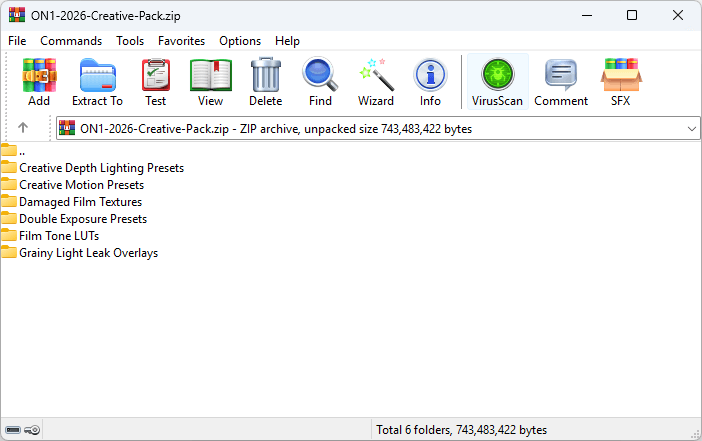Show archive Info

tap(430, 81)
